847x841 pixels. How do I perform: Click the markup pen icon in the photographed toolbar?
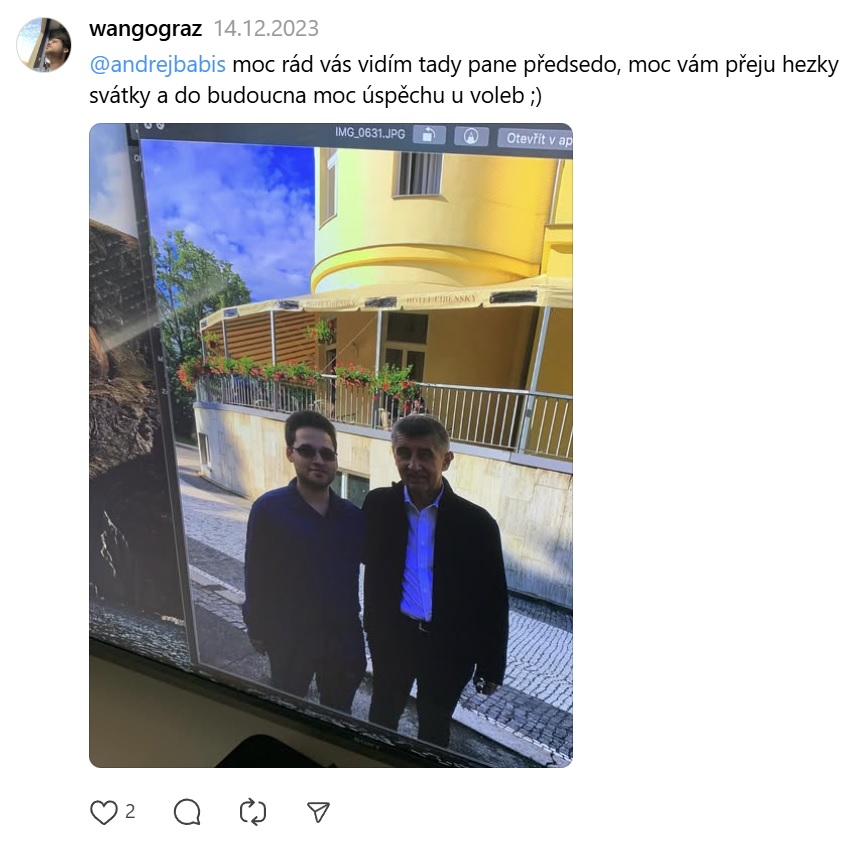(472, 136)
